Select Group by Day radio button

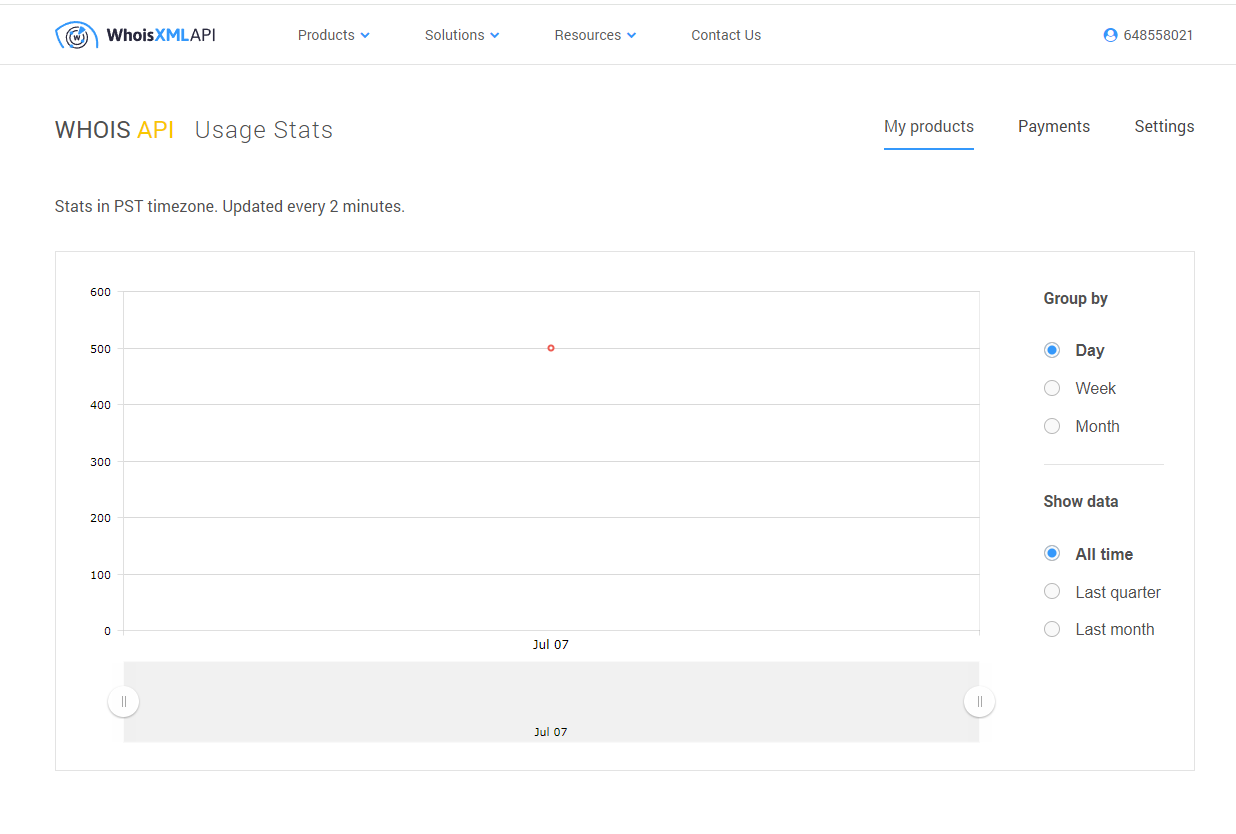coord(1052,350)
